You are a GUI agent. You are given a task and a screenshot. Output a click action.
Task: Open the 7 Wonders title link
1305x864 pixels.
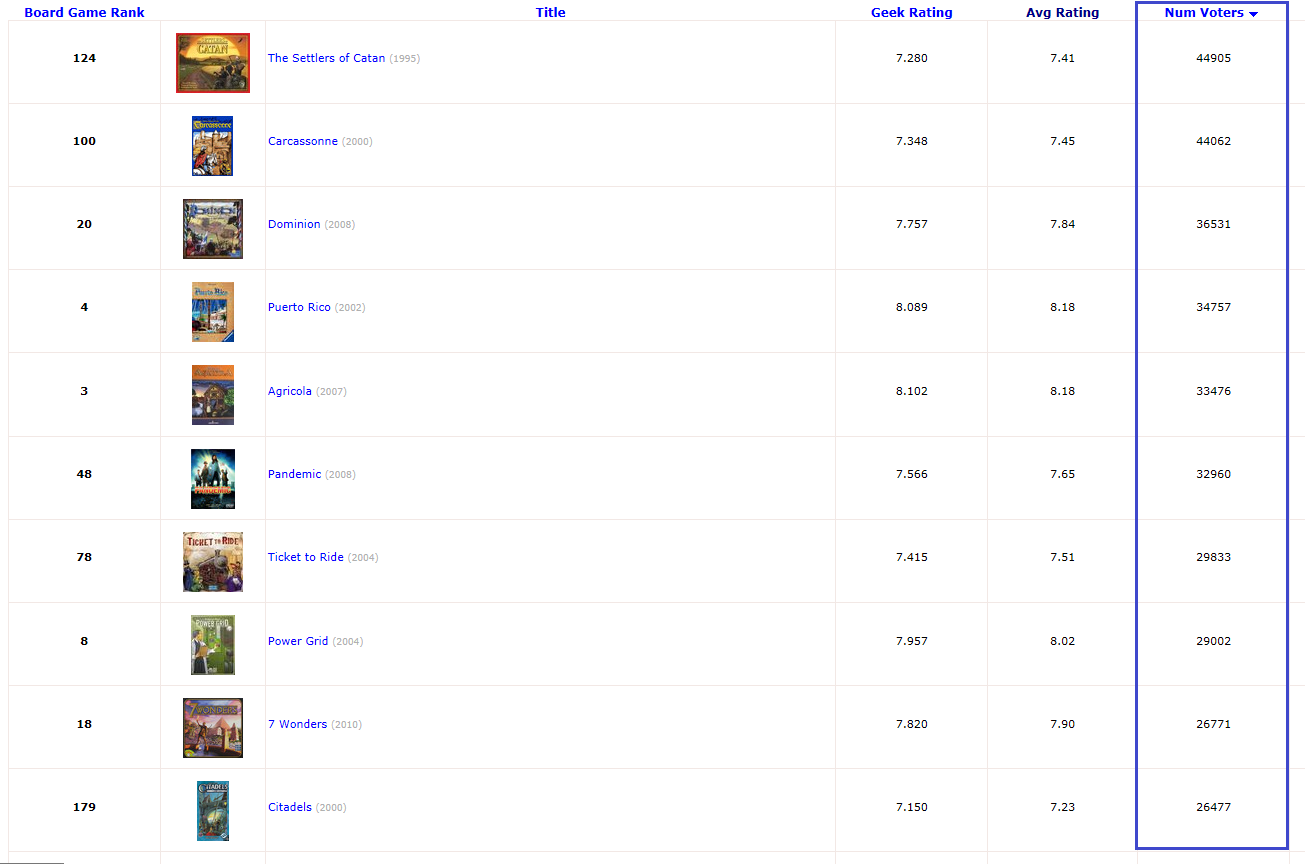(297, 724)
